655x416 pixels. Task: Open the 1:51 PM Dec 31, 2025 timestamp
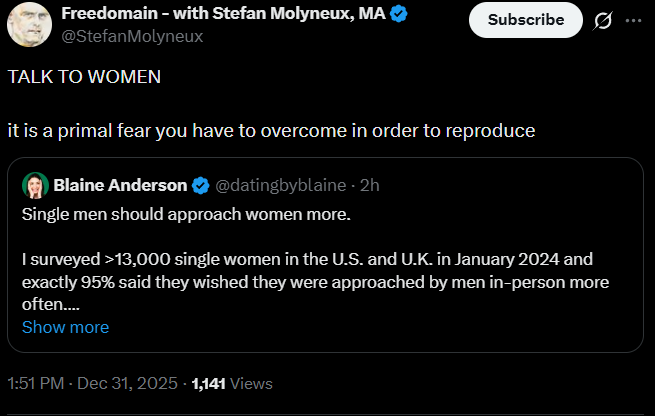tap(92, 383)
